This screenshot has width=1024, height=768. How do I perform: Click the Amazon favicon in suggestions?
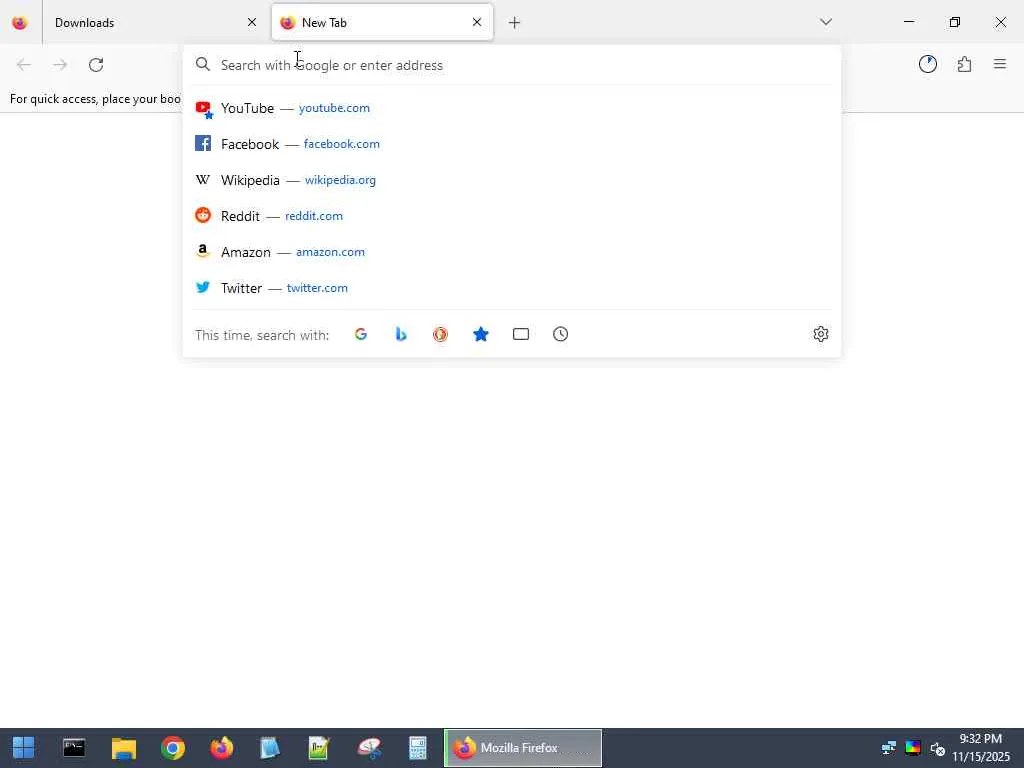point(203,251)
